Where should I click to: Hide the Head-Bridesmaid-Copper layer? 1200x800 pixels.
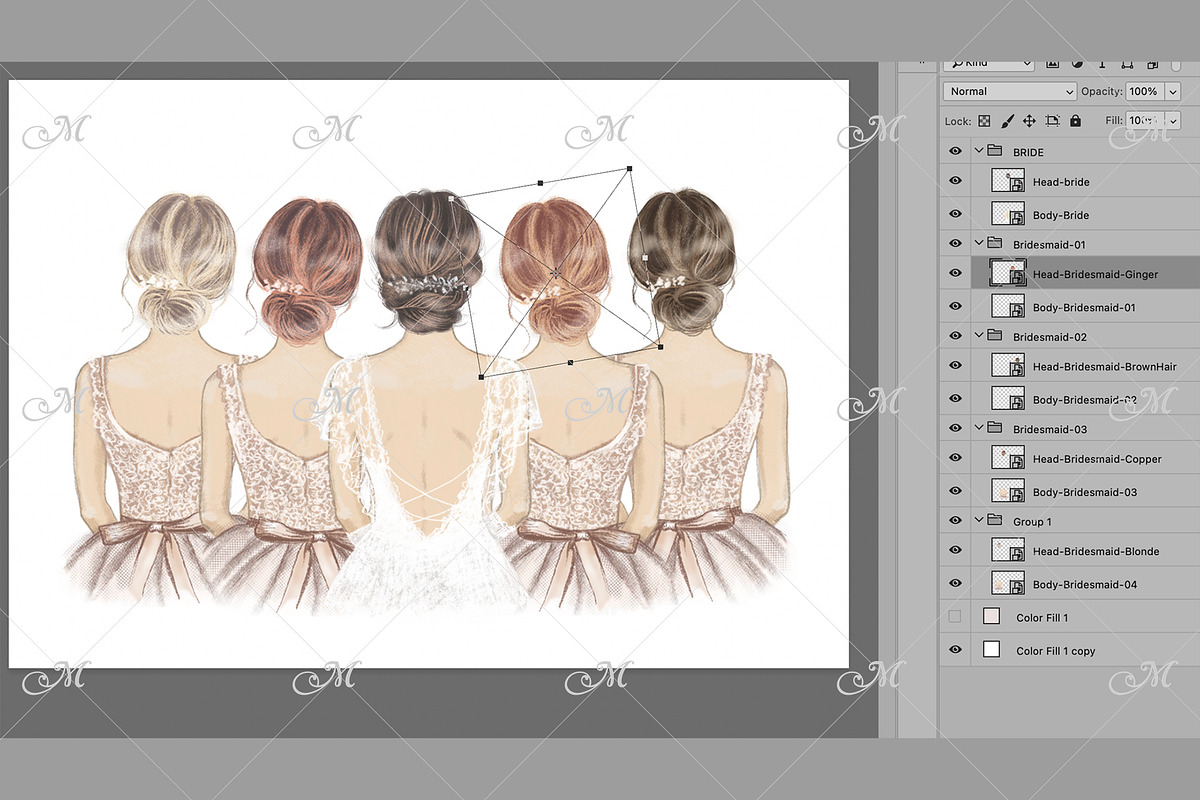coord(955,458)
